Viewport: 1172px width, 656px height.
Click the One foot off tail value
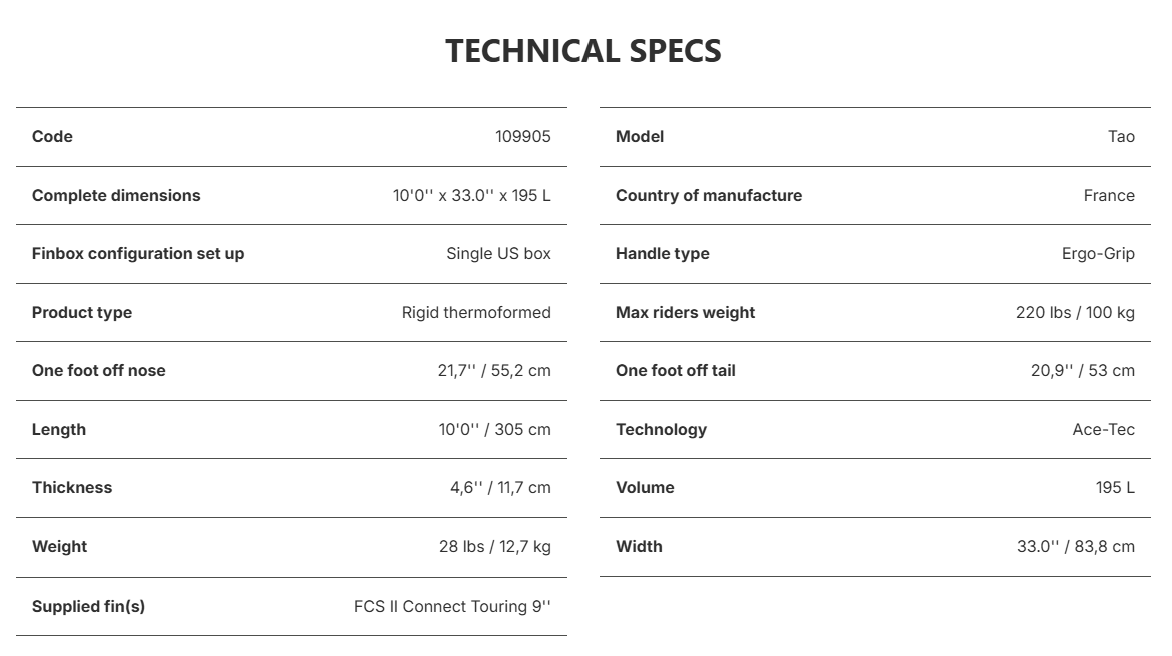click(1083, 371)
